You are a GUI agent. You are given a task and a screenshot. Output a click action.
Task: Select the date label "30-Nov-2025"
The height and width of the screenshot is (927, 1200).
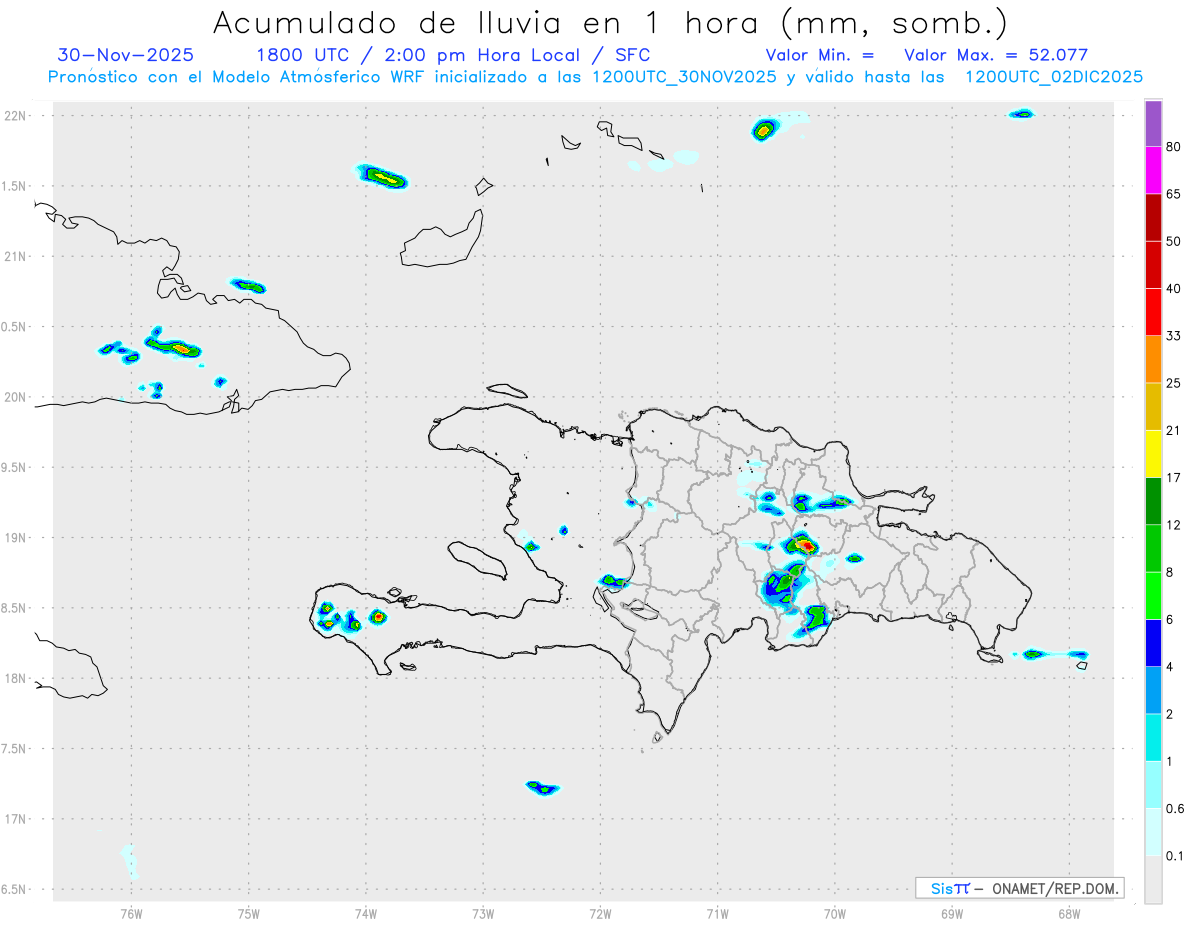(126, 55)
